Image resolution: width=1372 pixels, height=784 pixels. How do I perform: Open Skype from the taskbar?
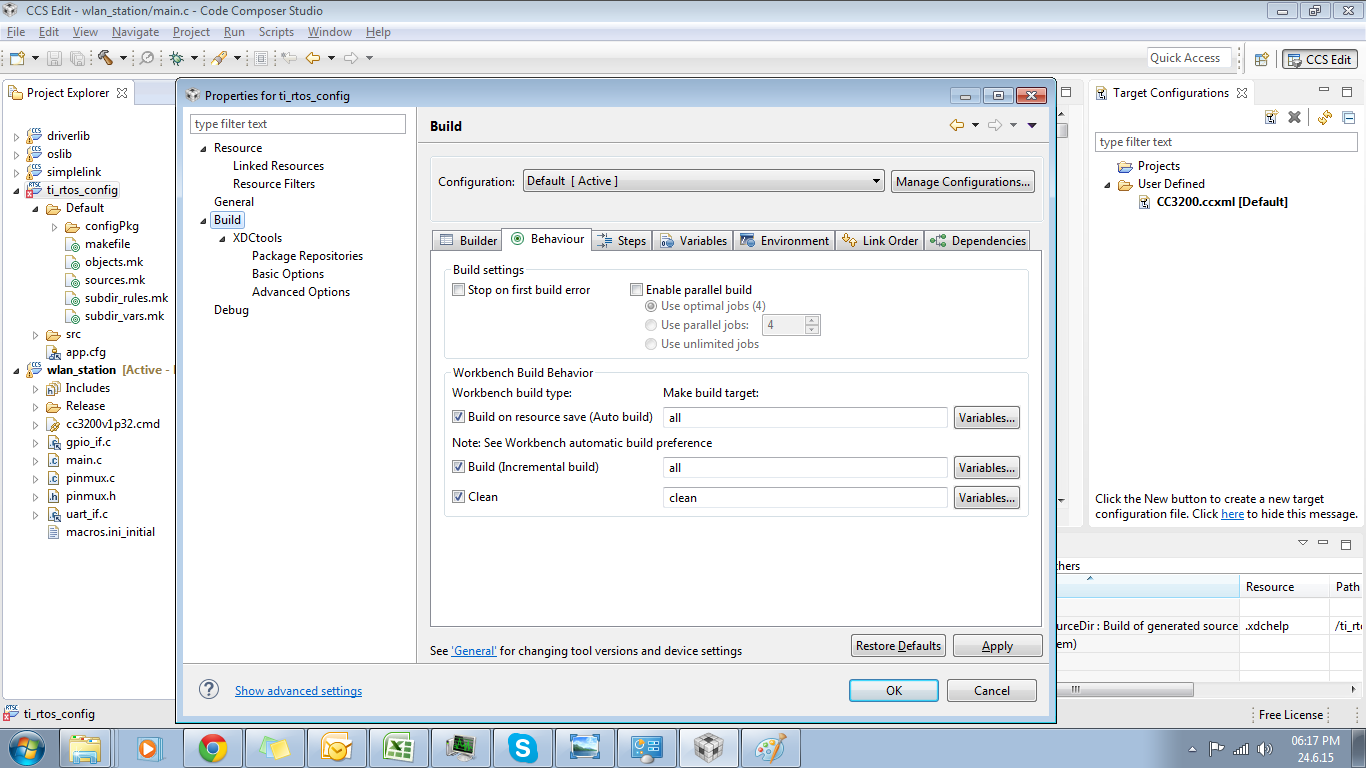point(522,748)
